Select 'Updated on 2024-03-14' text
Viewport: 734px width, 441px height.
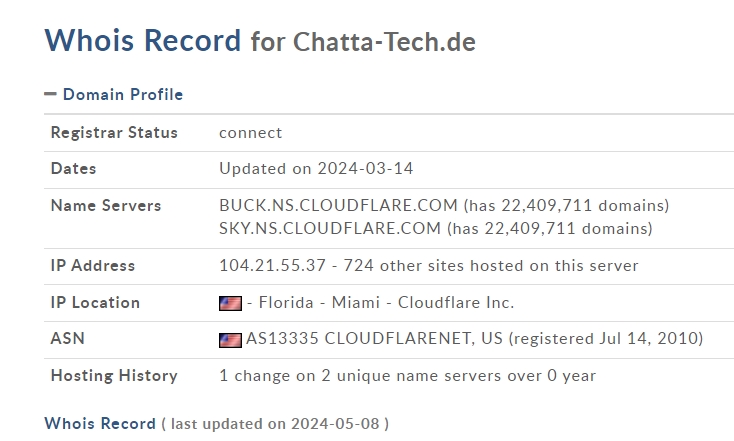point(316,169)
